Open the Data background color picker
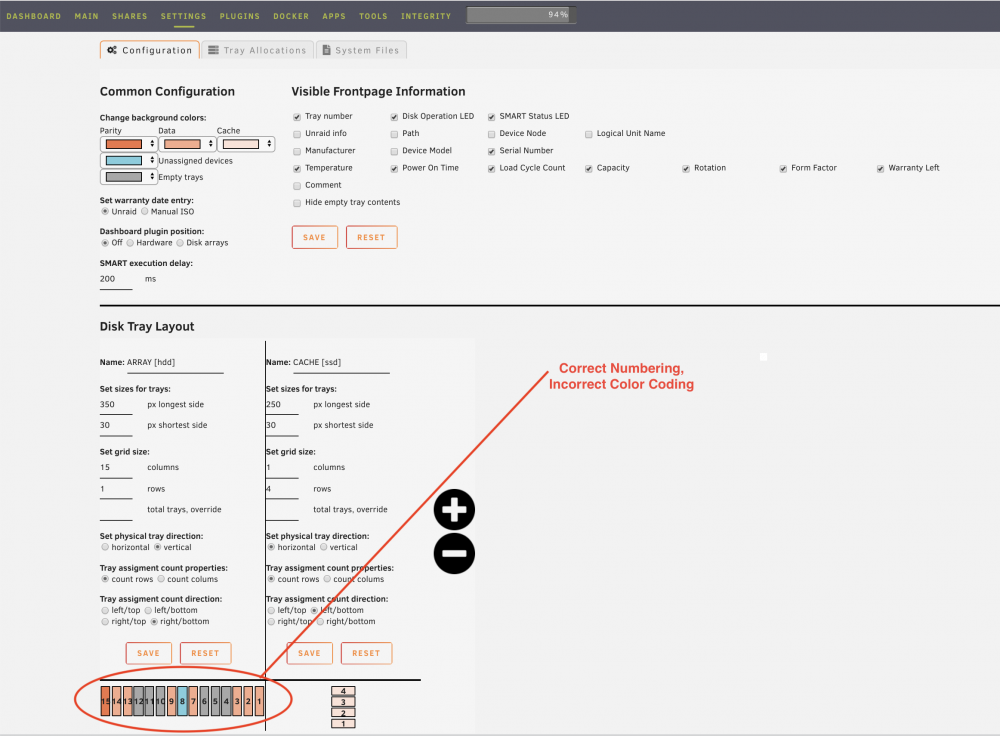This screenshot has height=736, width=1000. pos(187,144)
